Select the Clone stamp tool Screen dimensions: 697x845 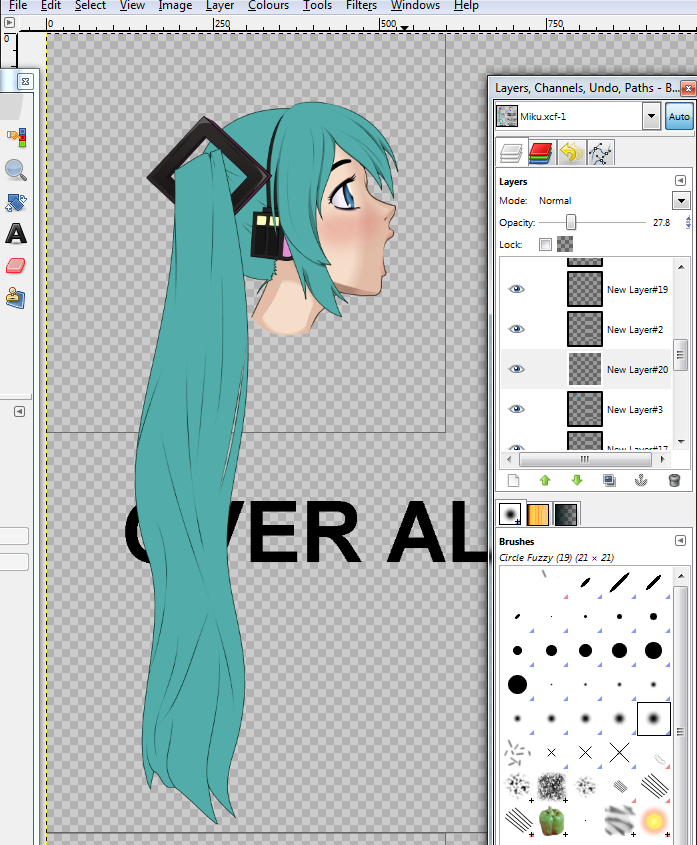16,297
